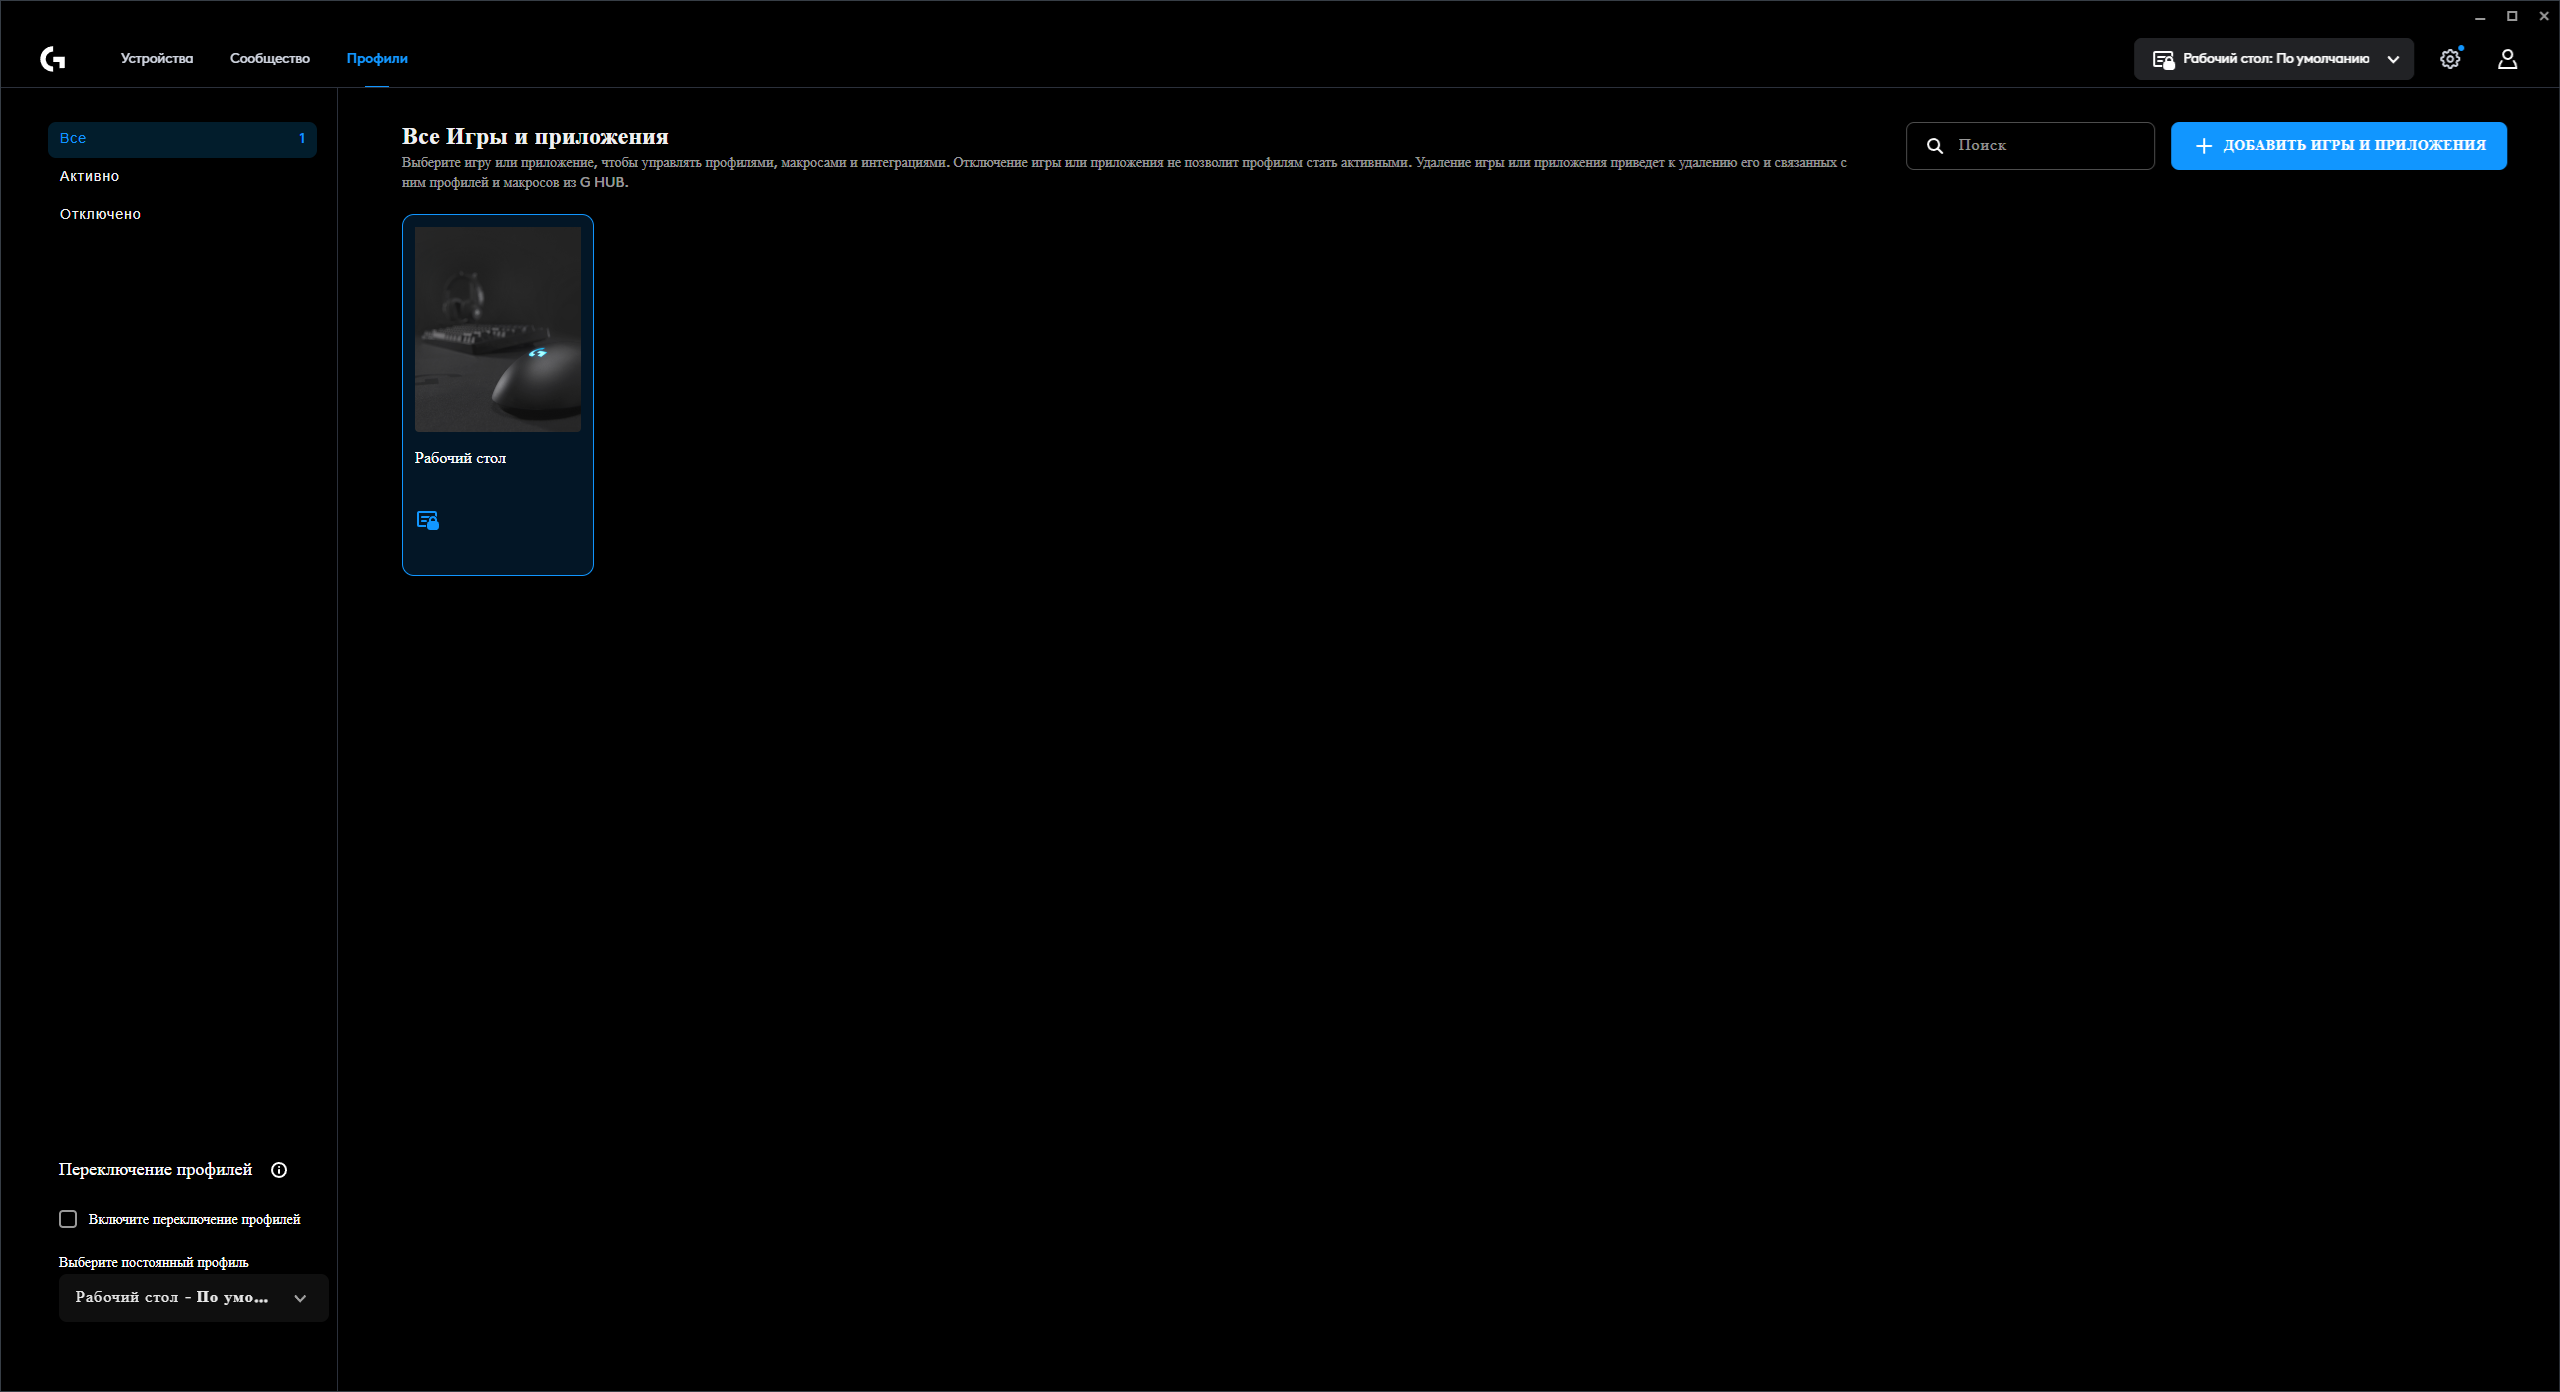
Task: Click the Logitech G logo icon
Action: 53,59
